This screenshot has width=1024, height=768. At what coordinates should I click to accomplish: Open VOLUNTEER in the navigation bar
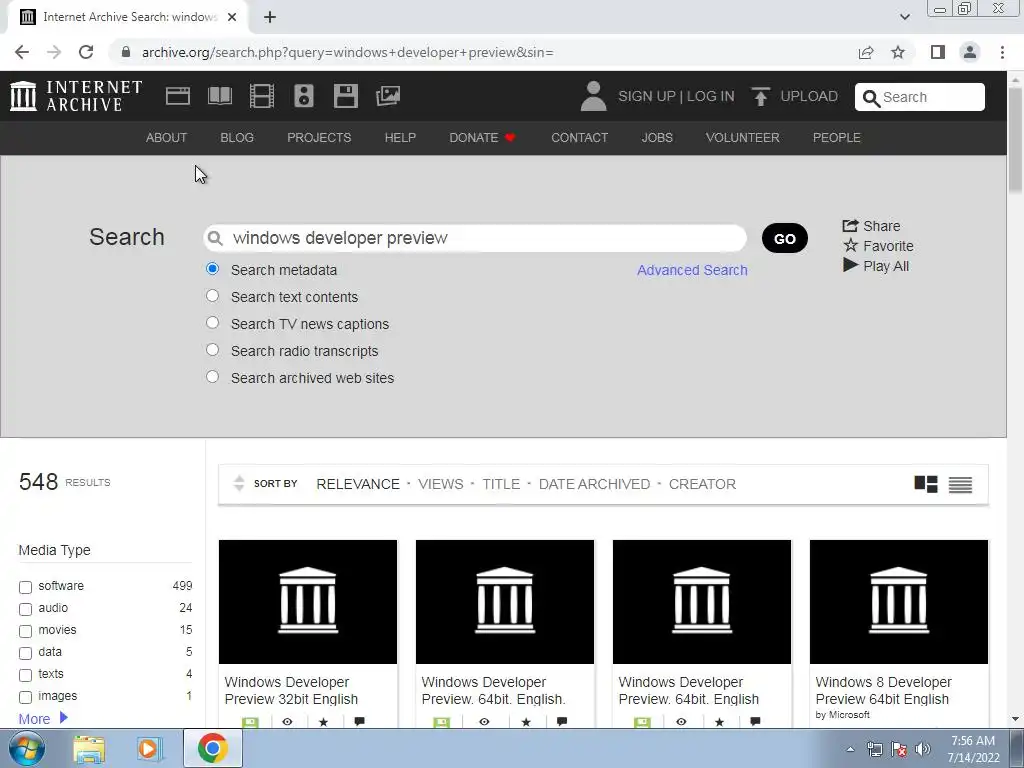coord(743,138)
